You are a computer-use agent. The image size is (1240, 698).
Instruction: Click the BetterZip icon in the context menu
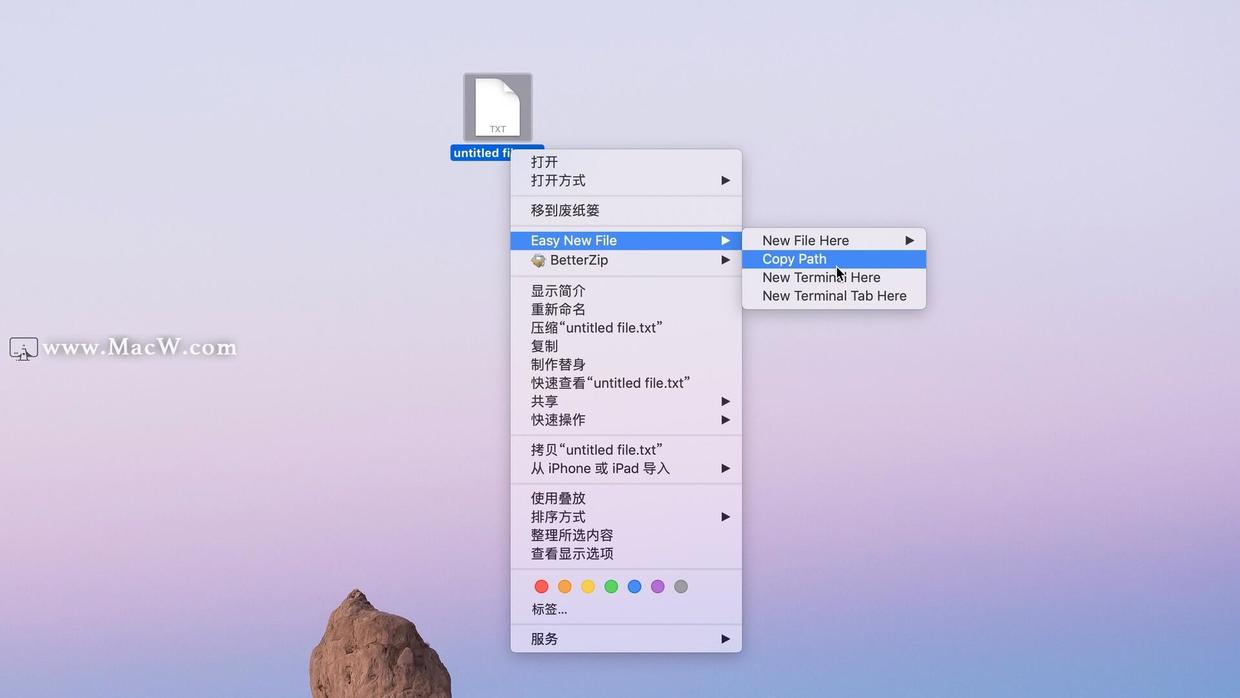coord(539,260)
